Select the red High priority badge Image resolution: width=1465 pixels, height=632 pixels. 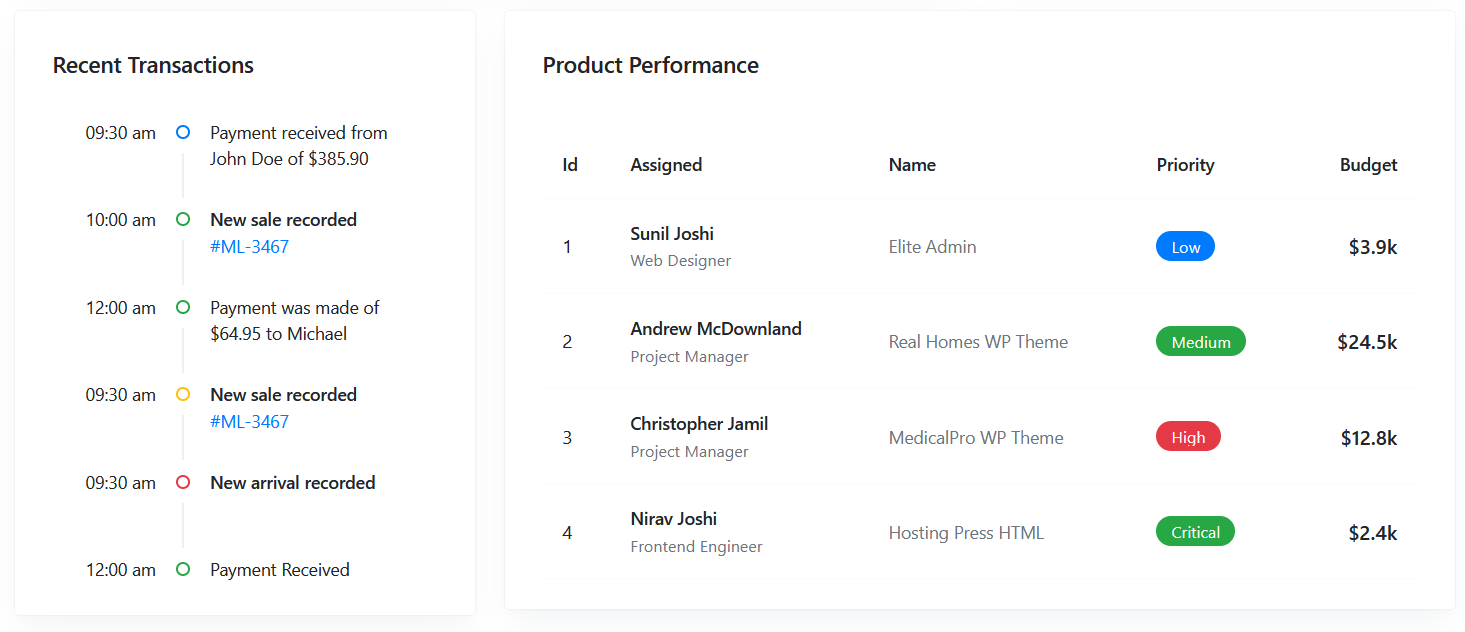tap(1188, 437)
